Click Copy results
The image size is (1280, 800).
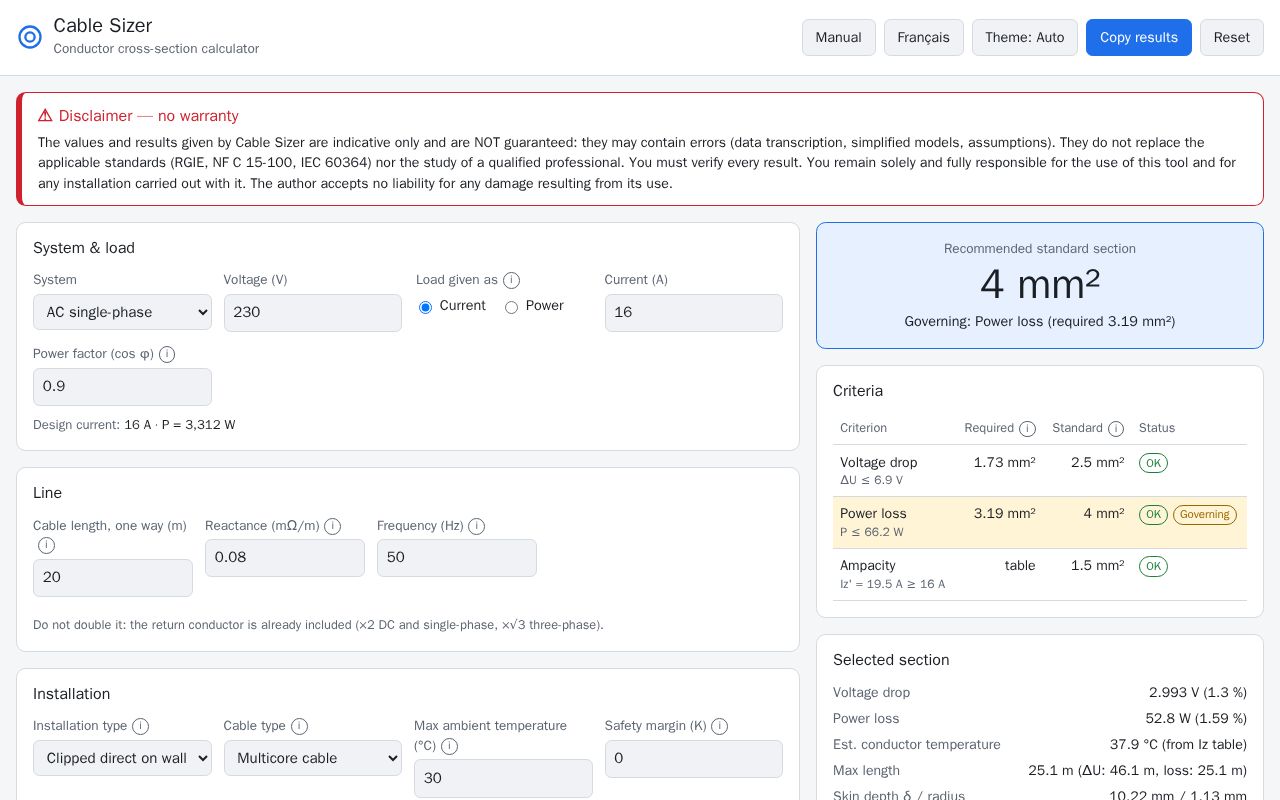coord(1139,37)
